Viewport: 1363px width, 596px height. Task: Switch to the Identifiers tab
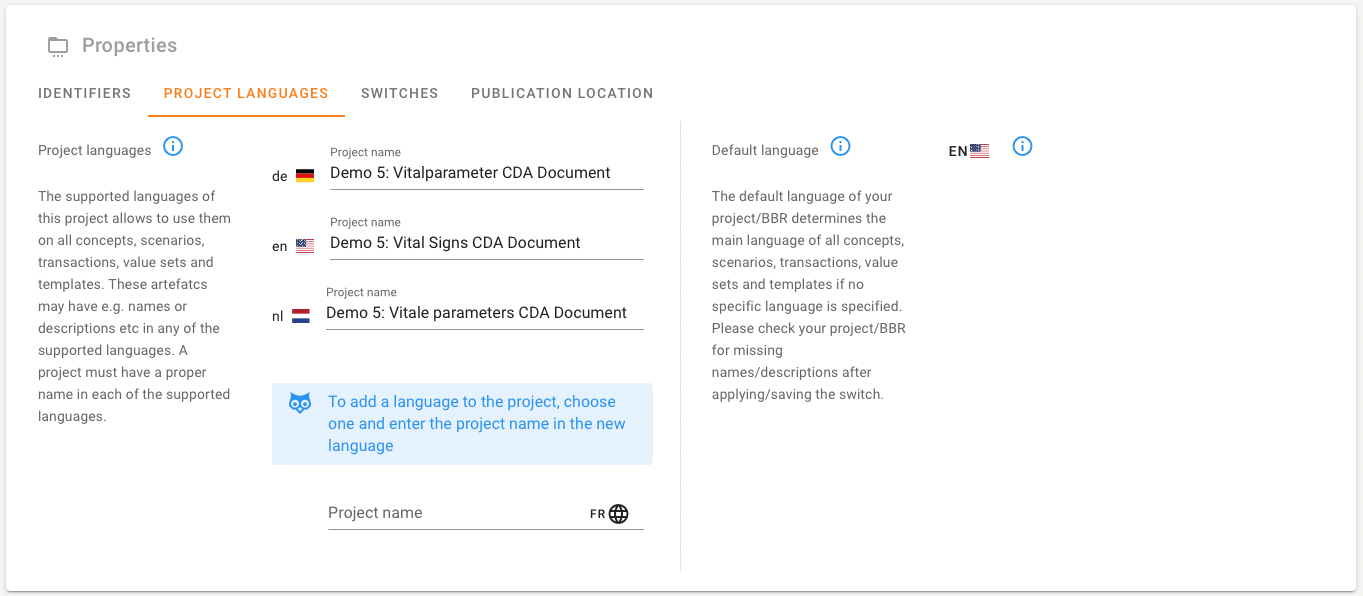click(85, 93)
